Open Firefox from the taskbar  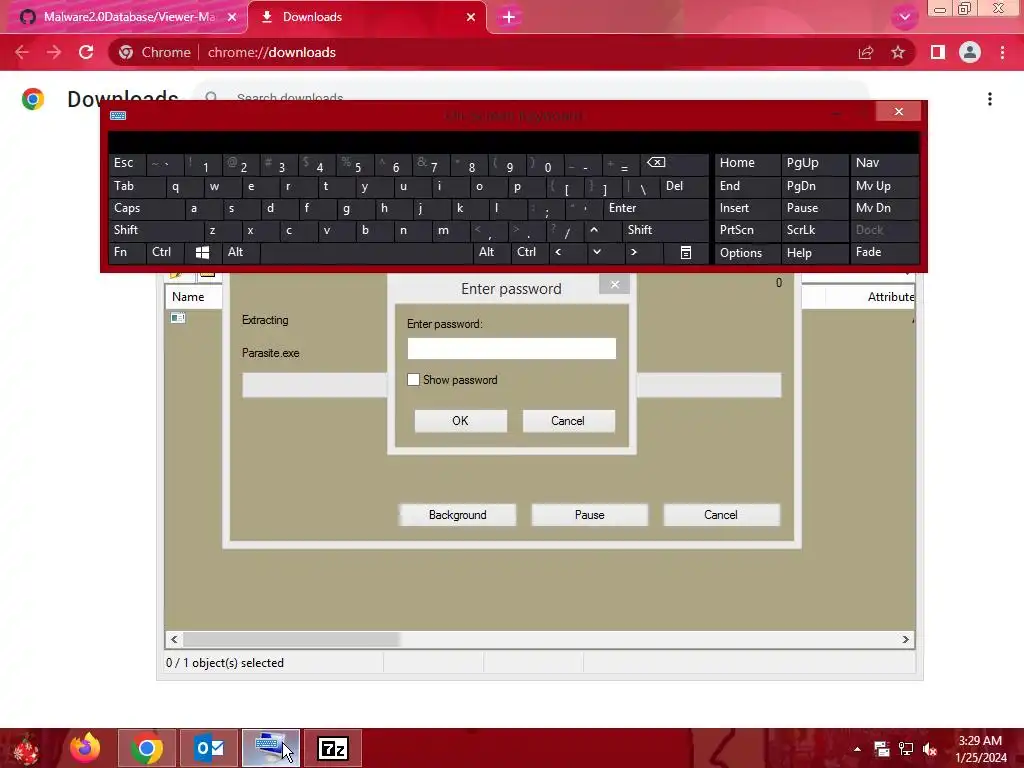[x=85, y=748]
